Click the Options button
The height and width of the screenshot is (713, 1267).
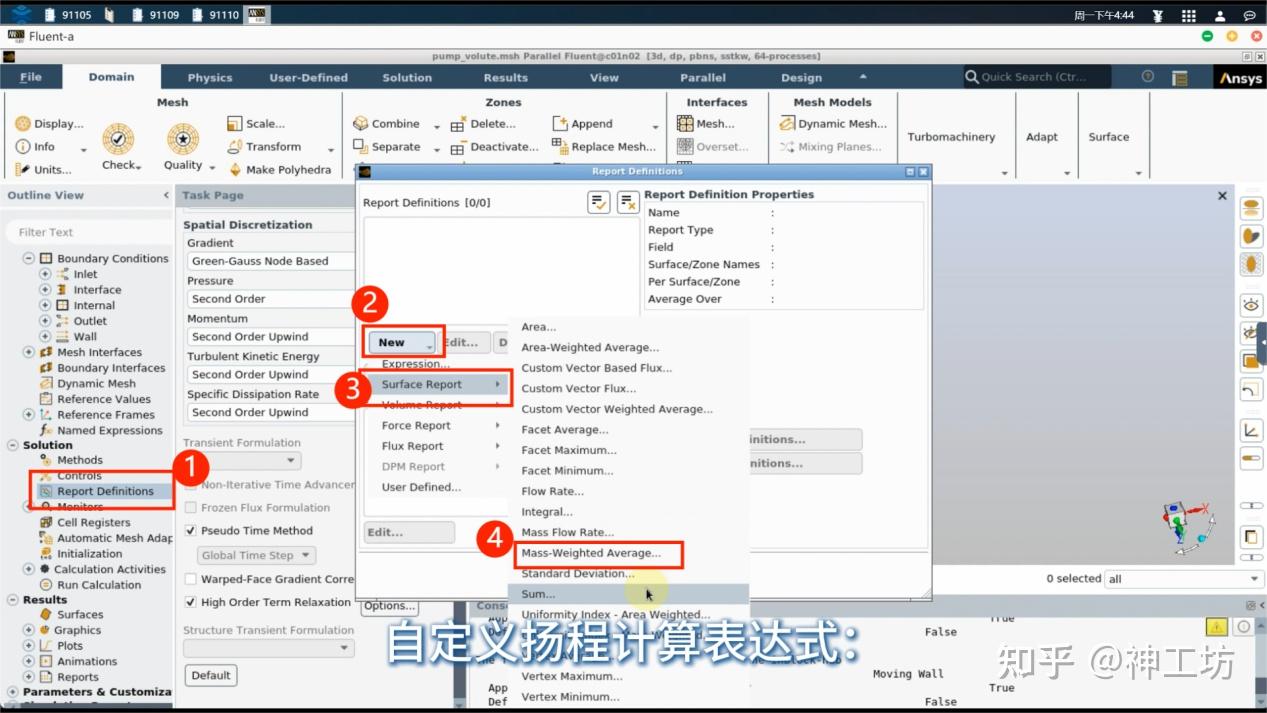pos(389,605)
